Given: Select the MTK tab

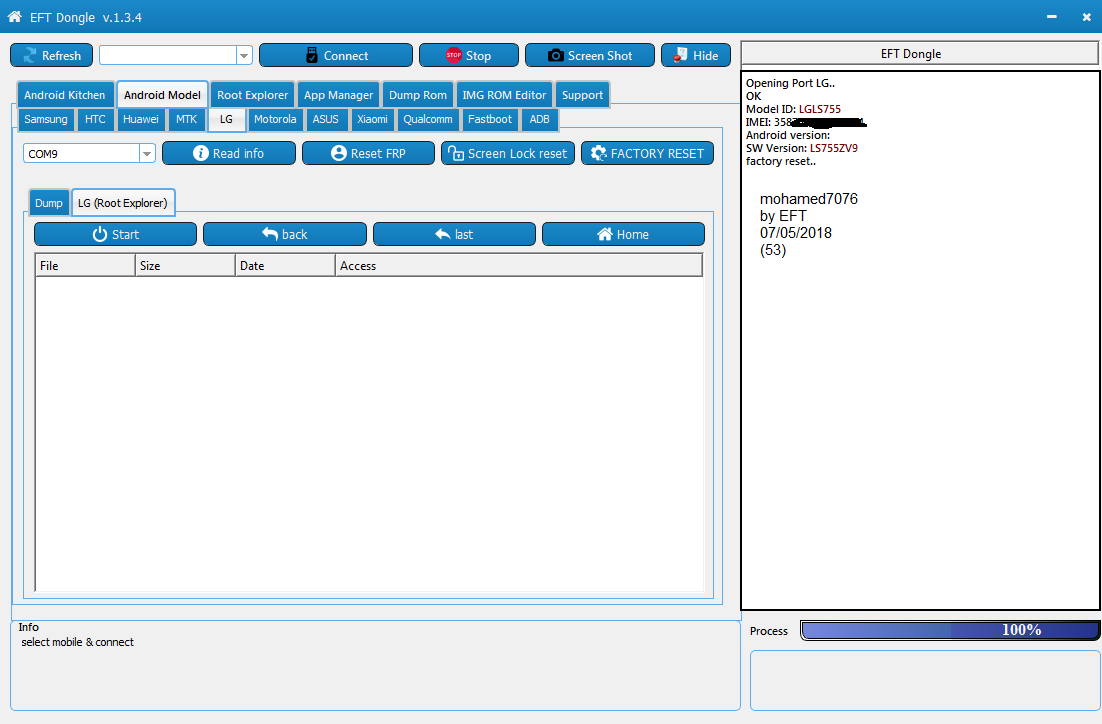Looking at the screenshot, I should point(186,119).
